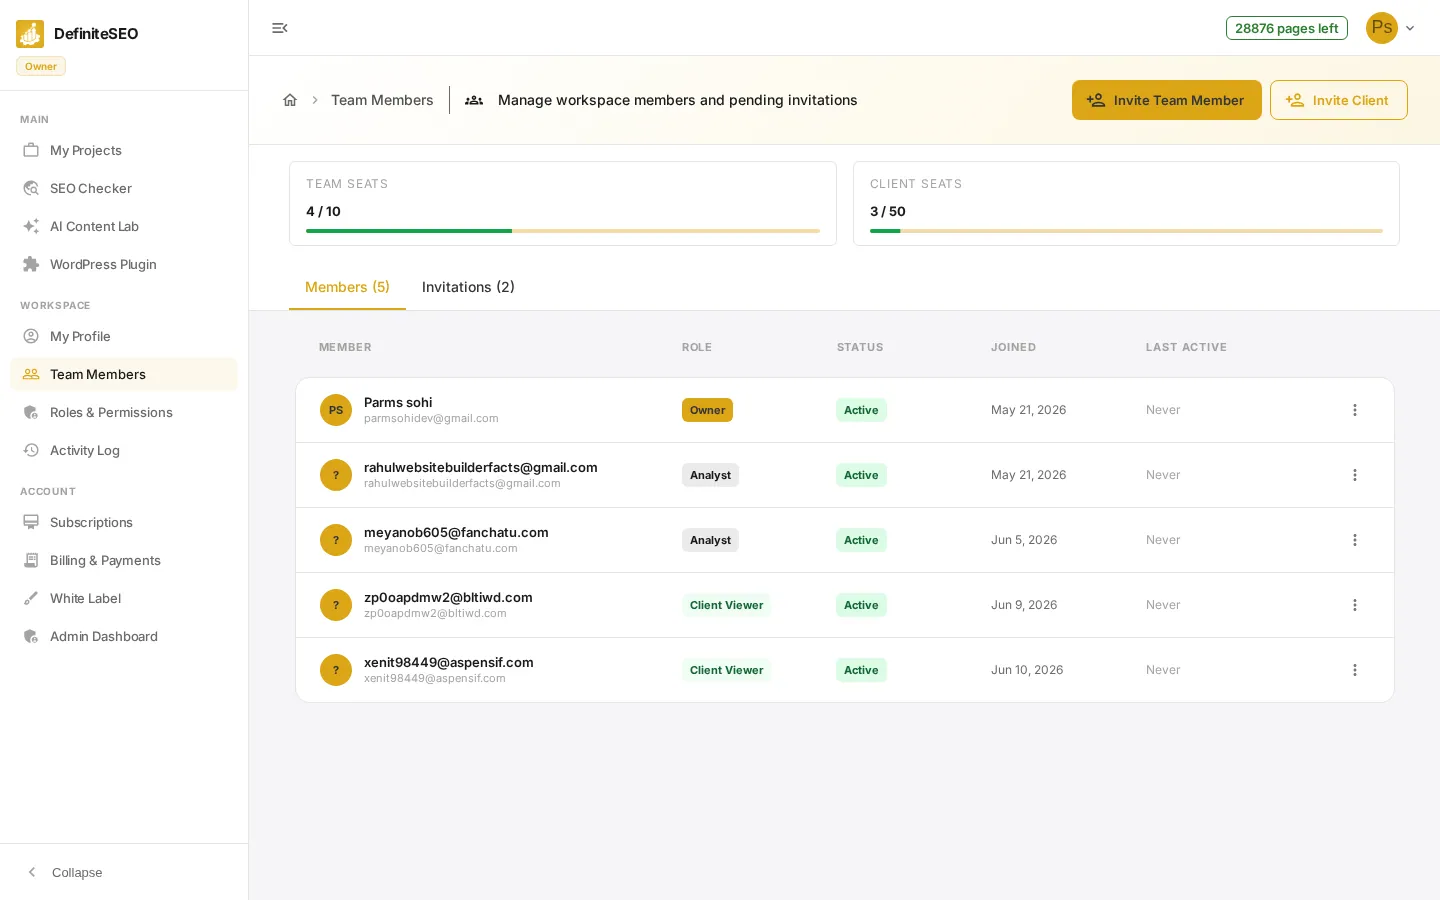Click the home breadcrumb icon

pos(290,100)
